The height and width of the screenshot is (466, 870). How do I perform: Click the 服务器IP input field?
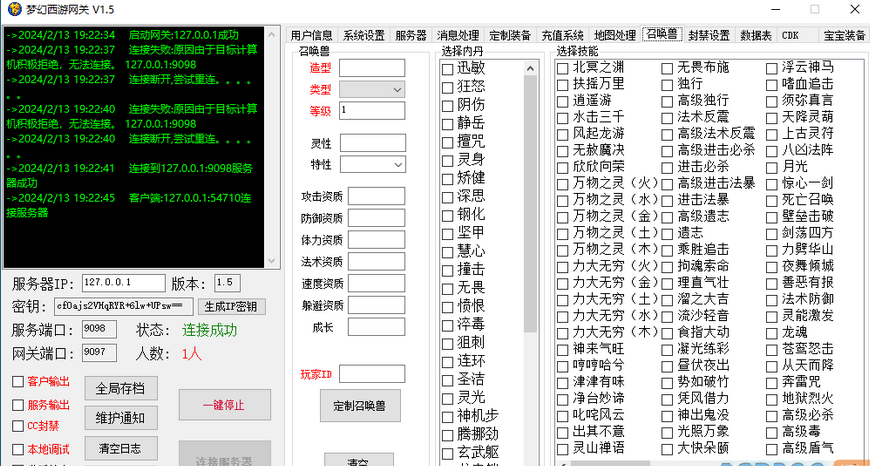pos(123,283)
